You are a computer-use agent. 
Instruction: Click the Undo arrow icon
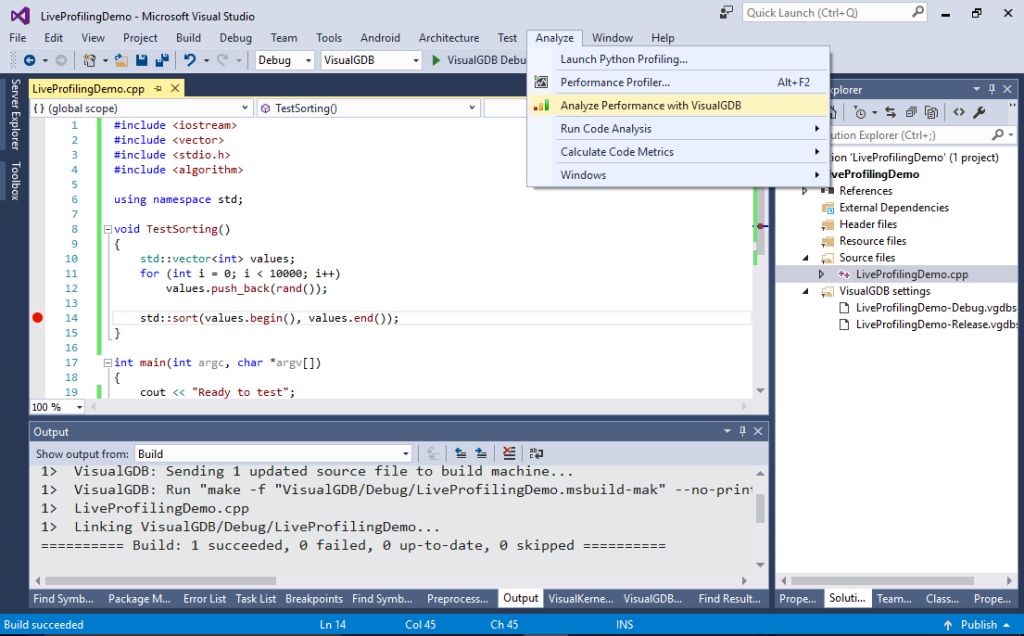190,60
